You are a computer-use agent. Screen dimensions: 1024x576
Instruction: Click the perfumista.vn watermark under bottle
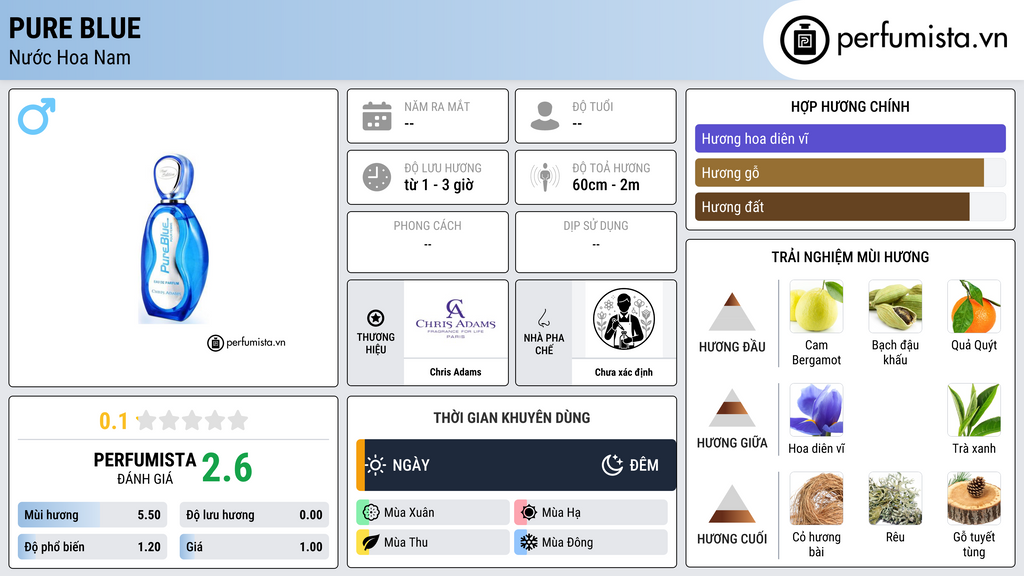point(246,342)
